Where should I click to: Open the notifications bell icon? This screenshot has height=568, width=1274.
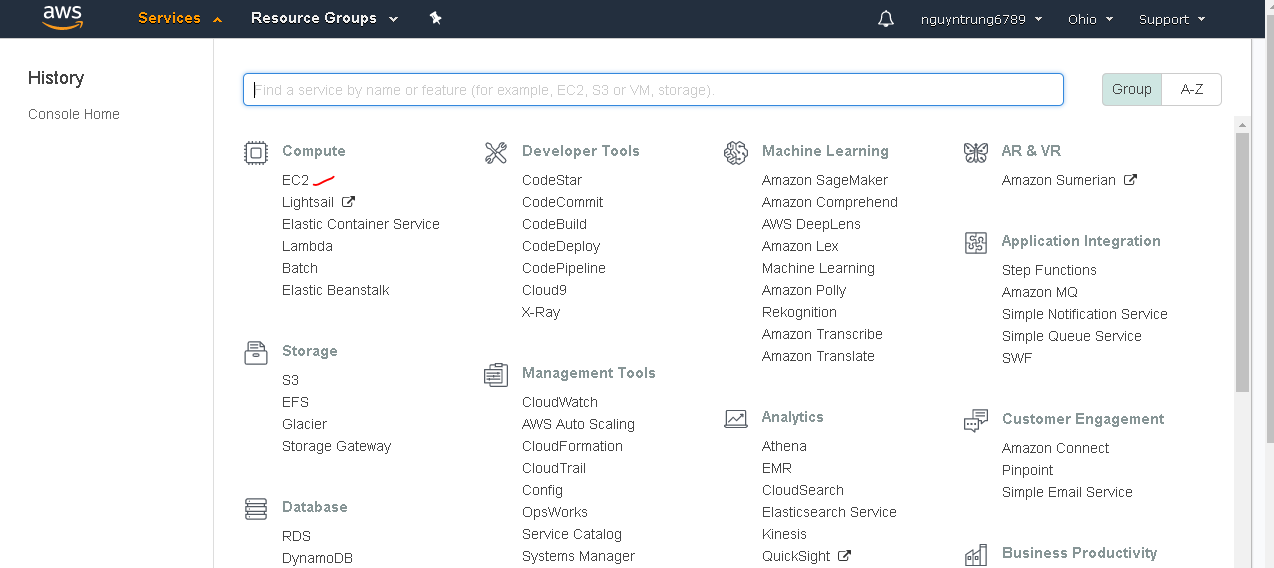tap(886, 19)
